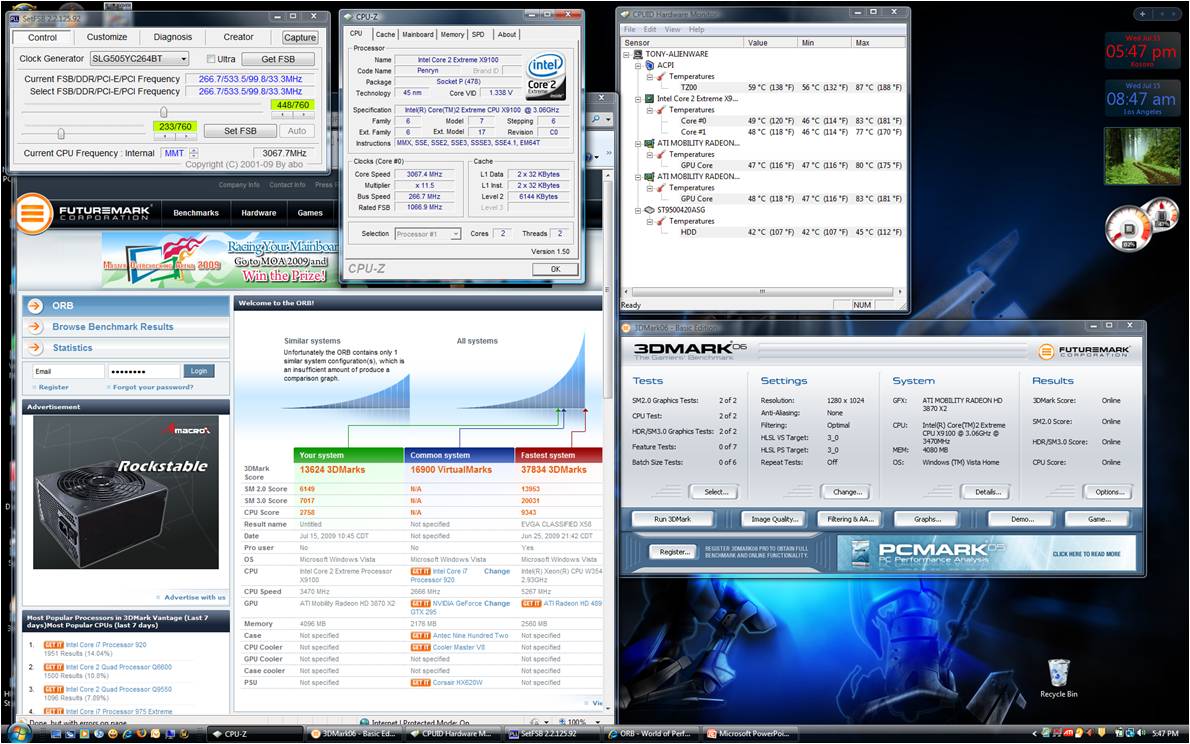
Task: Click the arrow icon beside Browse Benchmark Results
Action: (x=35, y=326)
